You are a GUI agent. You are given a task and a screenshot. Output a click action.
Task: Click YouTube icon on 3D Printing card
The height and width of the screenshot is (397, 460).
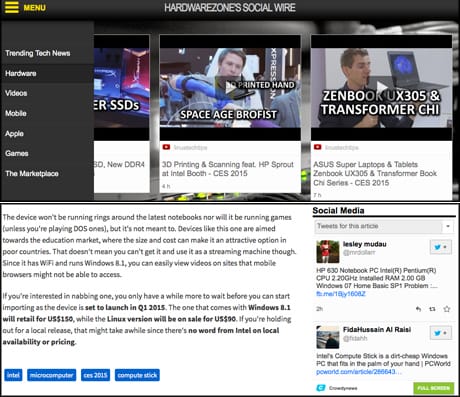(166, 147)
